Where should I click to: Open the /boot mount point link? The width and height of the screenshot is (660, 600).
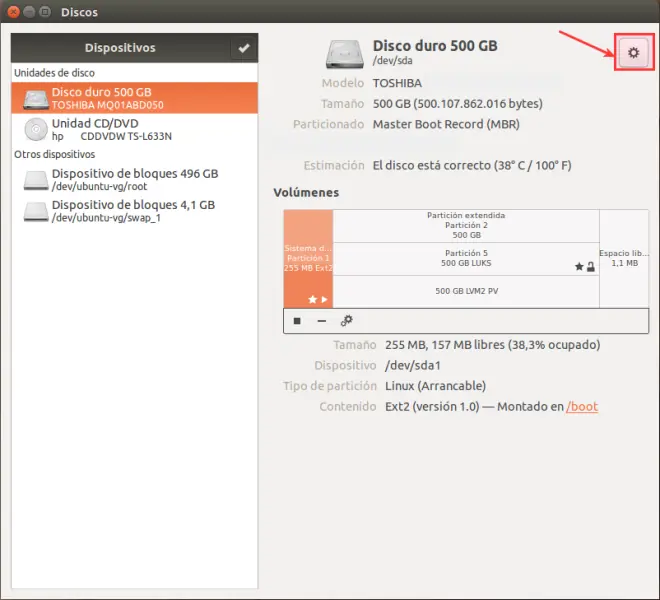(582, 407)
